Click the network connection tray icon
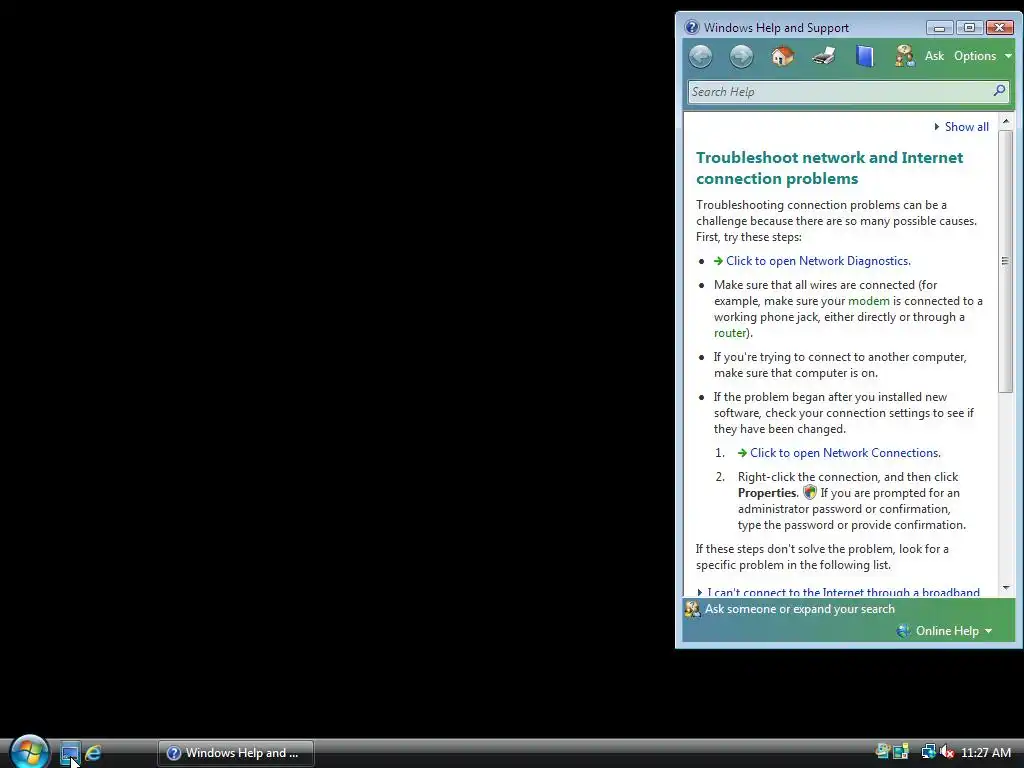 (928, 752)
